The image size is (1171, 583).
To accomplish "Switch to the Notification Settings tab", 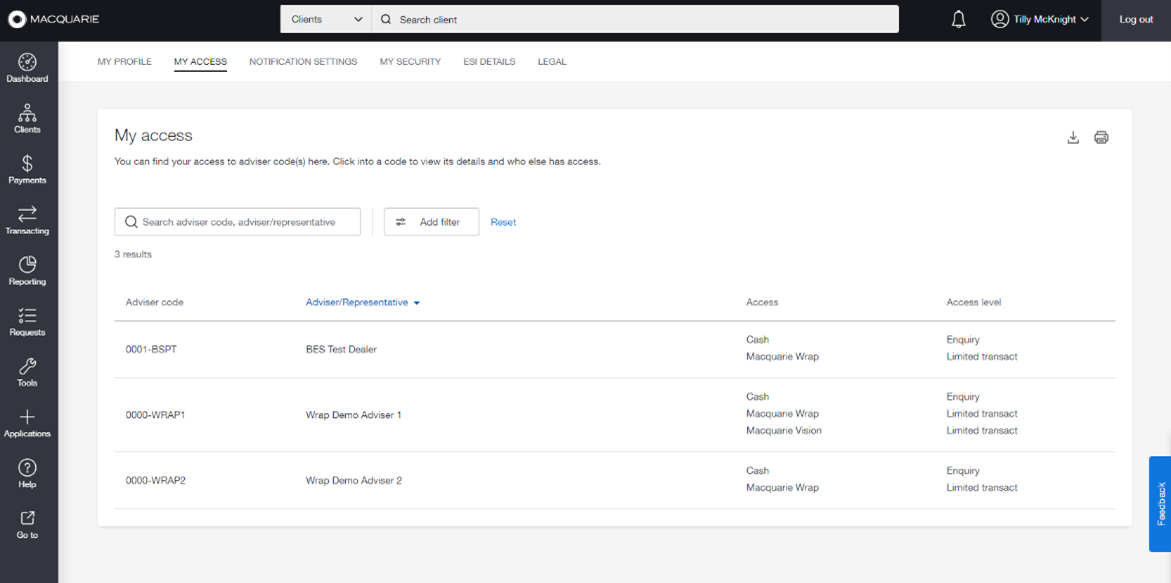I will point(303,62).
